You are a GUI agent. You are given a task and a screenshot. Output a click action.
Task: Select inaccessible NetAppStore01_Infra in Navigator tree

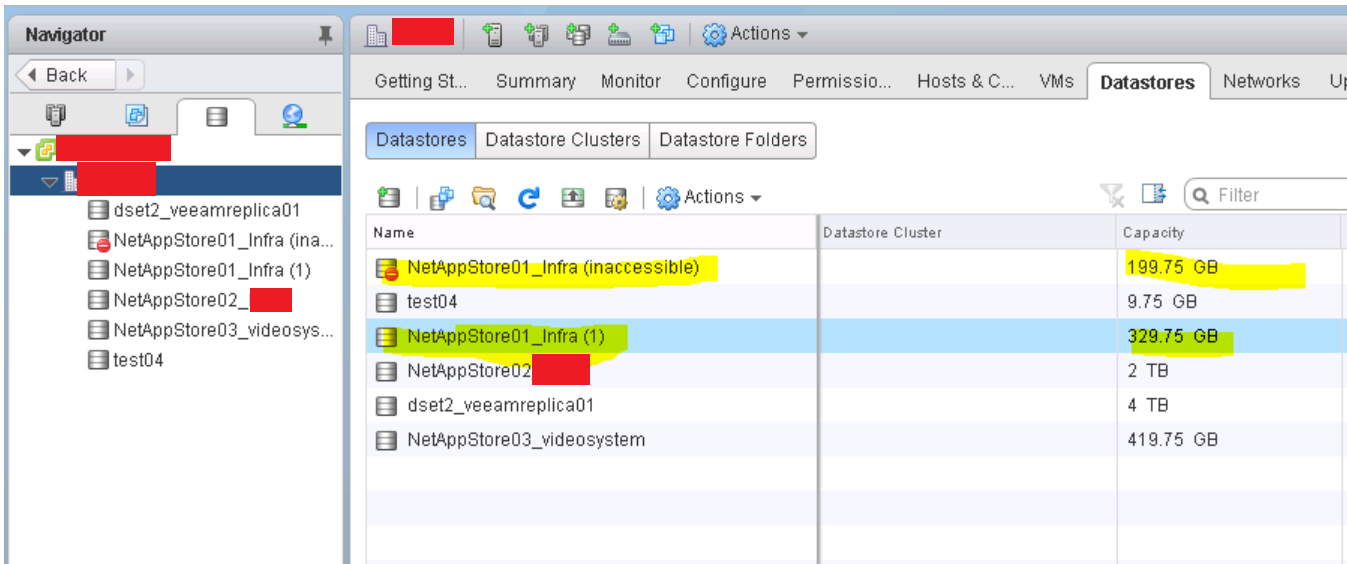pos(211,240)
